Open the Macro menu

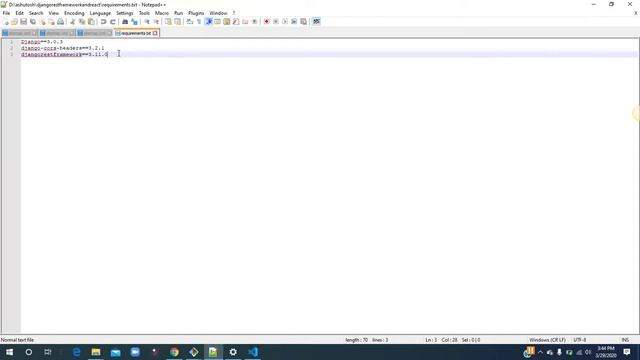162,13
